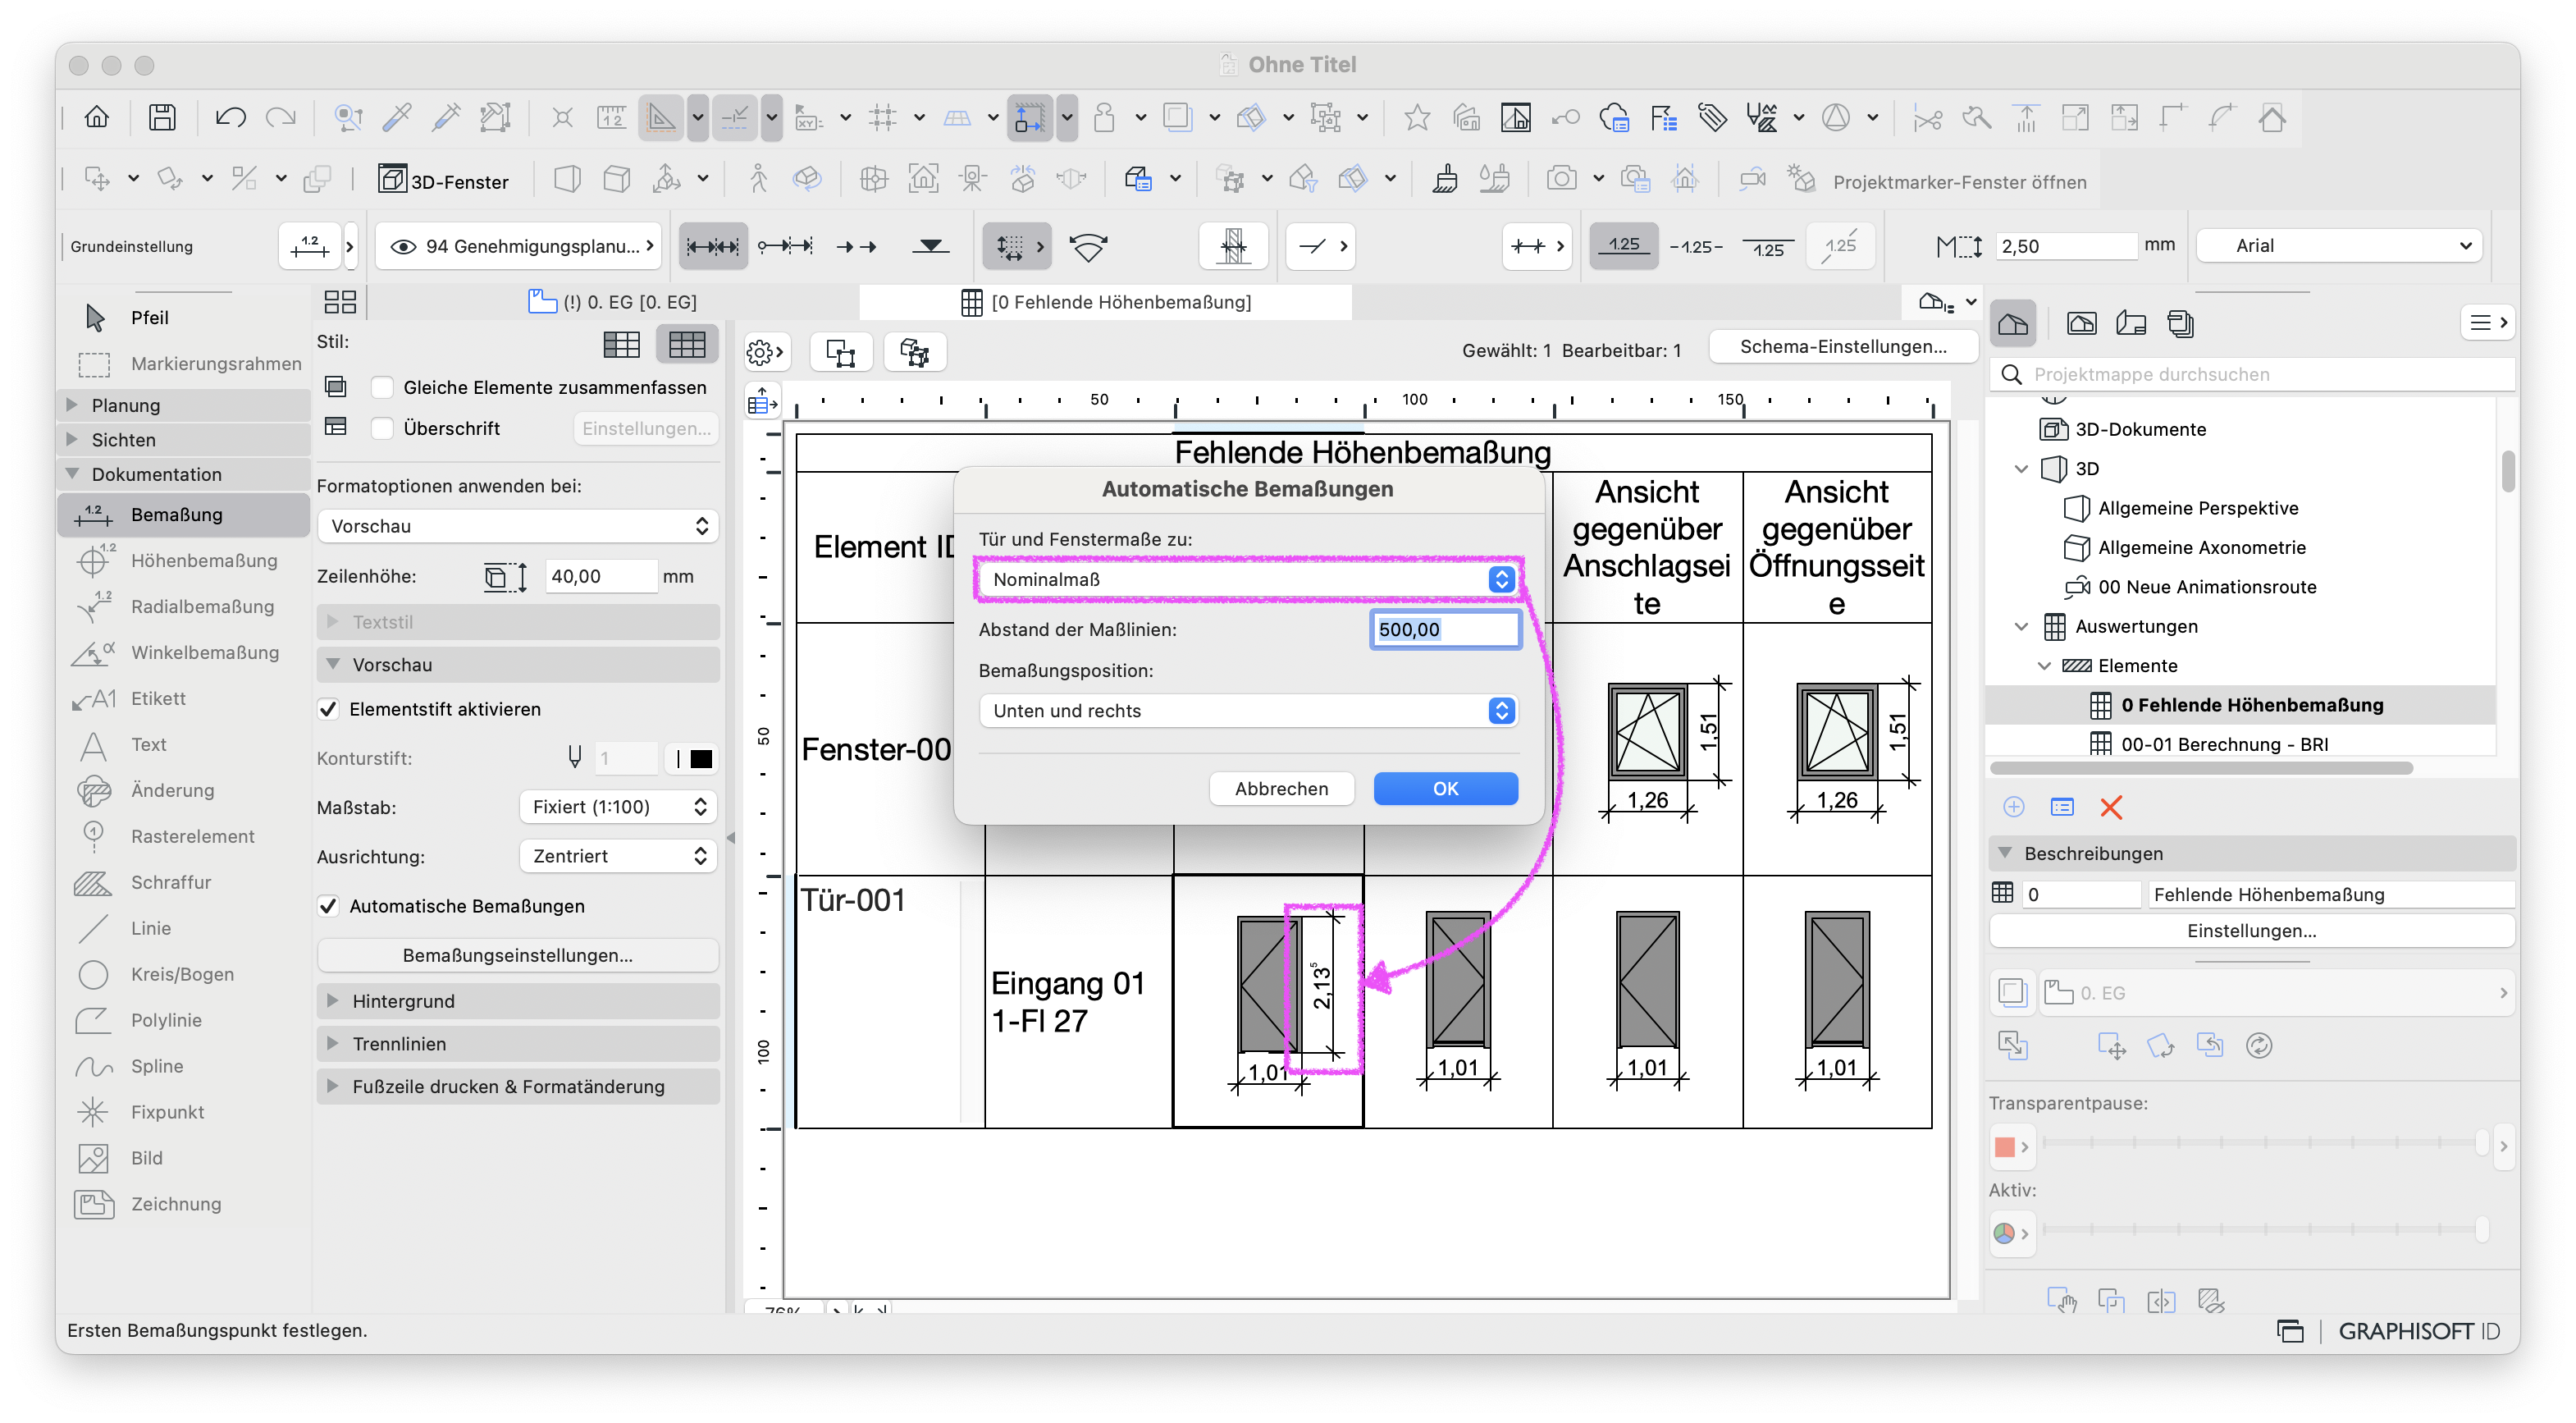Select the angled 1,25 text placement option

click(x=1840, y=246)
